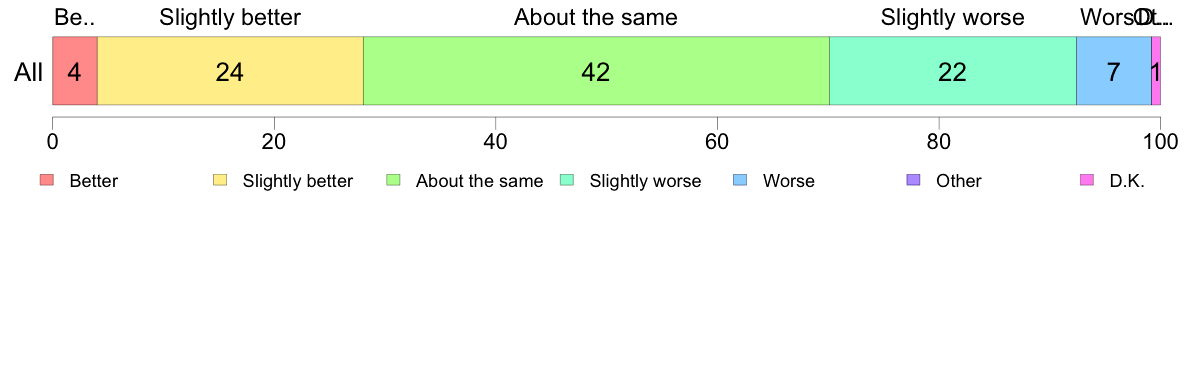Click the 40 tick label on the axis

pos(496,141)
